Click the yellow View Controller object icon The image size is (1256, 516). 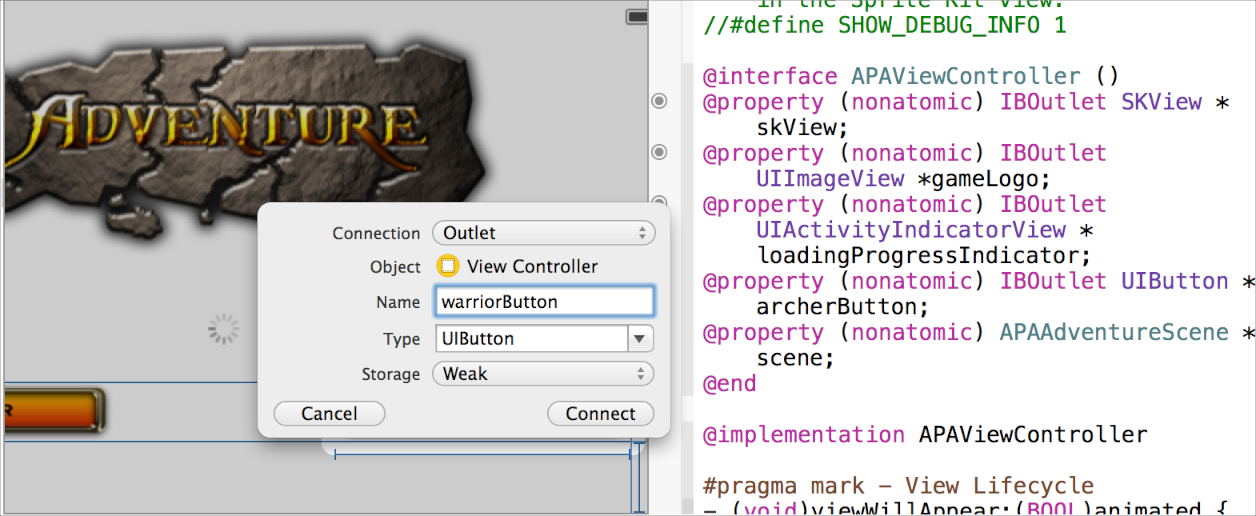click(x=448, y=266)
